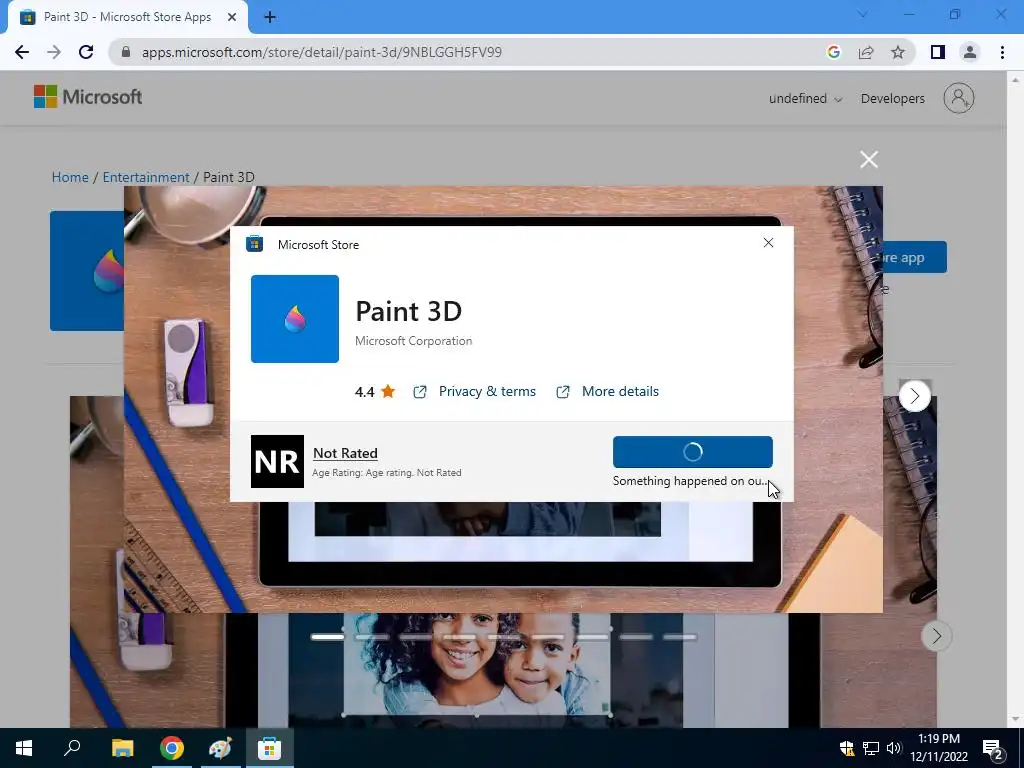This screenshot has width=1024, height=768.
Task: Click the Microsoft logo in the header
Action: tap(88, 97)
